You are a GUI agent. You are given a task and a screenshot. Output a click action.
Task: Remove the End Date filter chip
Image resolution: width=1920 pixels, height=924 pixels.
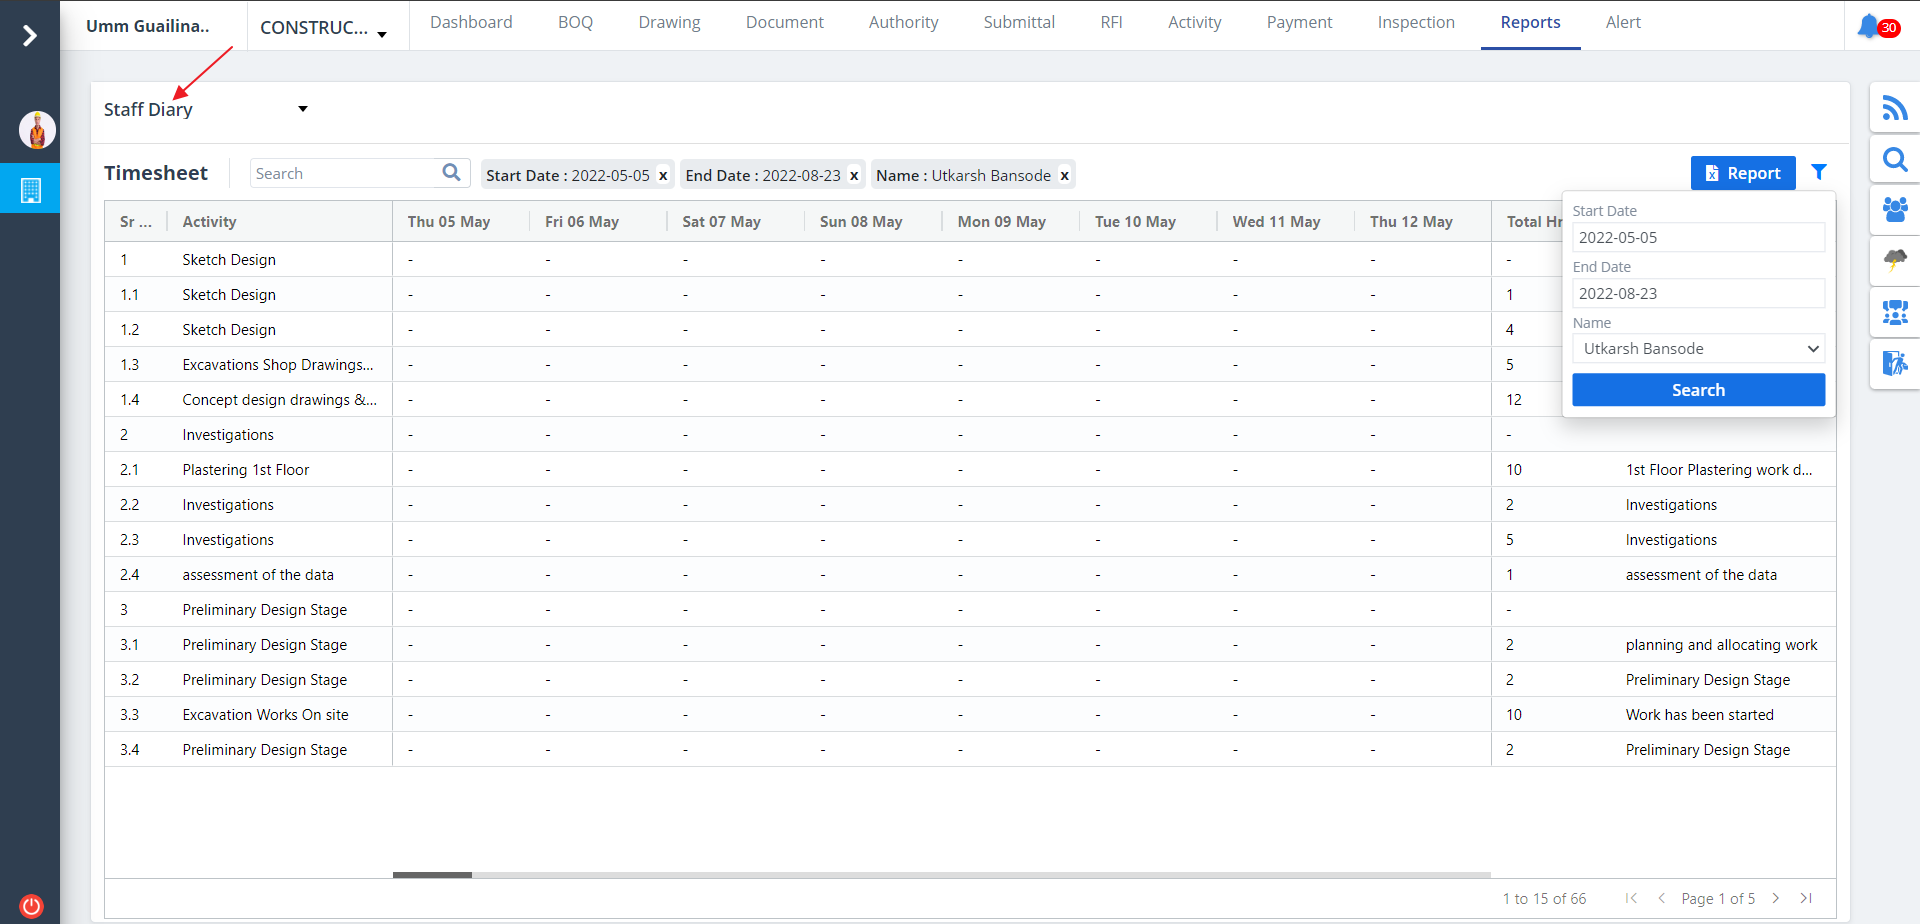coord(854,176)
